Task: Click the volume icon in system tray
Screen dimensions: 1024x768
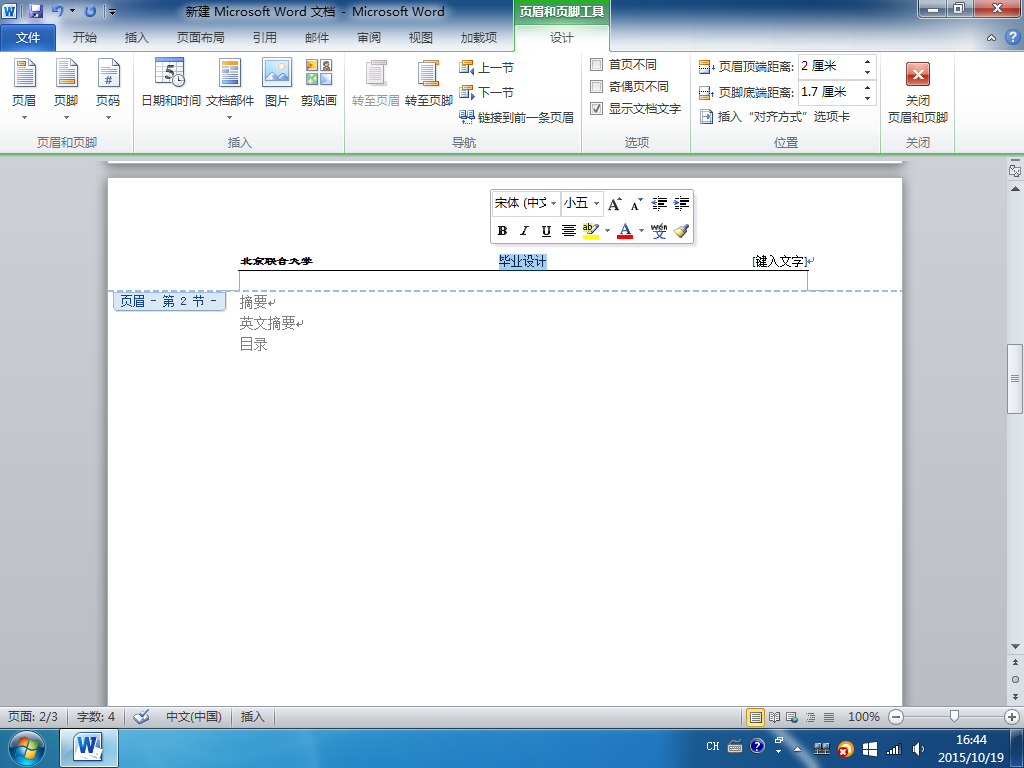Action: click(x=918, y=748)
